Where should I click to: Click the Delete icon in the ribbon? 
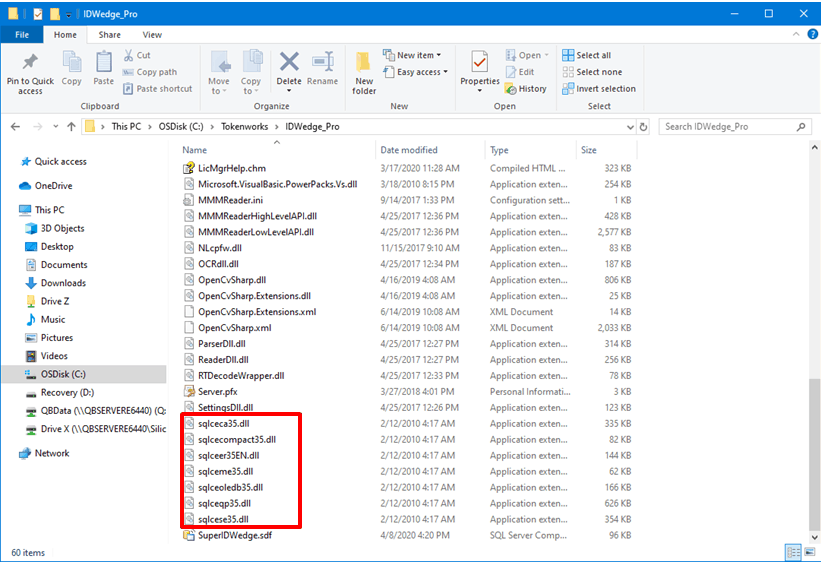(x=289, y=62)
